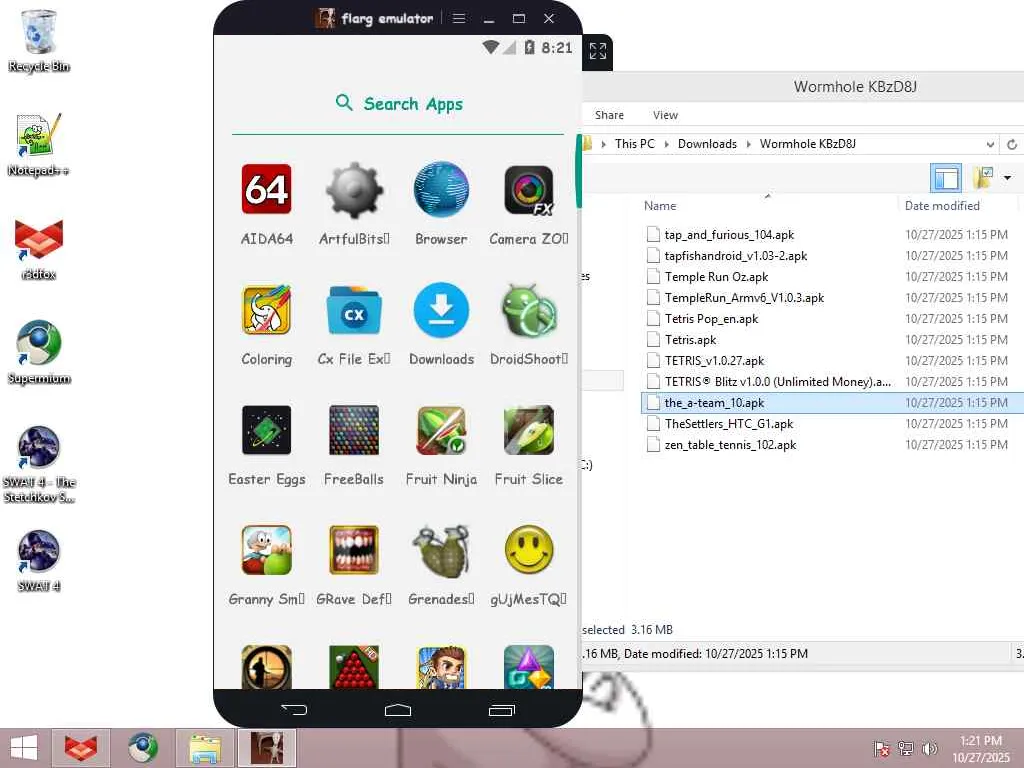Launch Camera ZOOM FX app
Screen dimensions: 1024x768
(529, 189)
